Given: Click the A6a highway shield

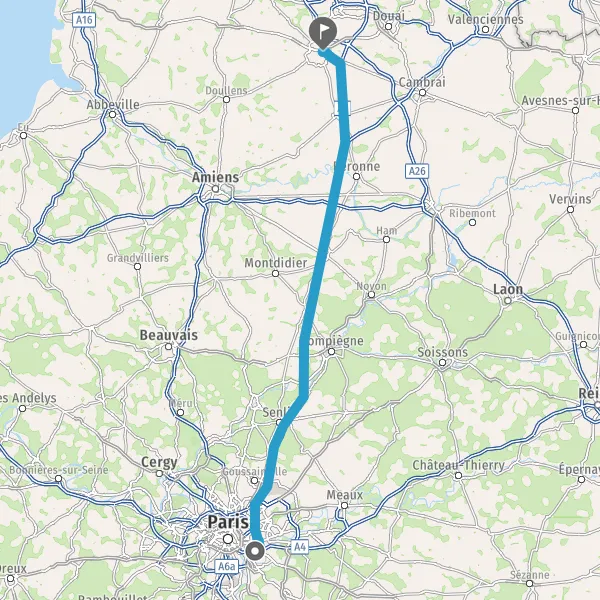Looking at the screenshot, I should click(x=226, y=566).
